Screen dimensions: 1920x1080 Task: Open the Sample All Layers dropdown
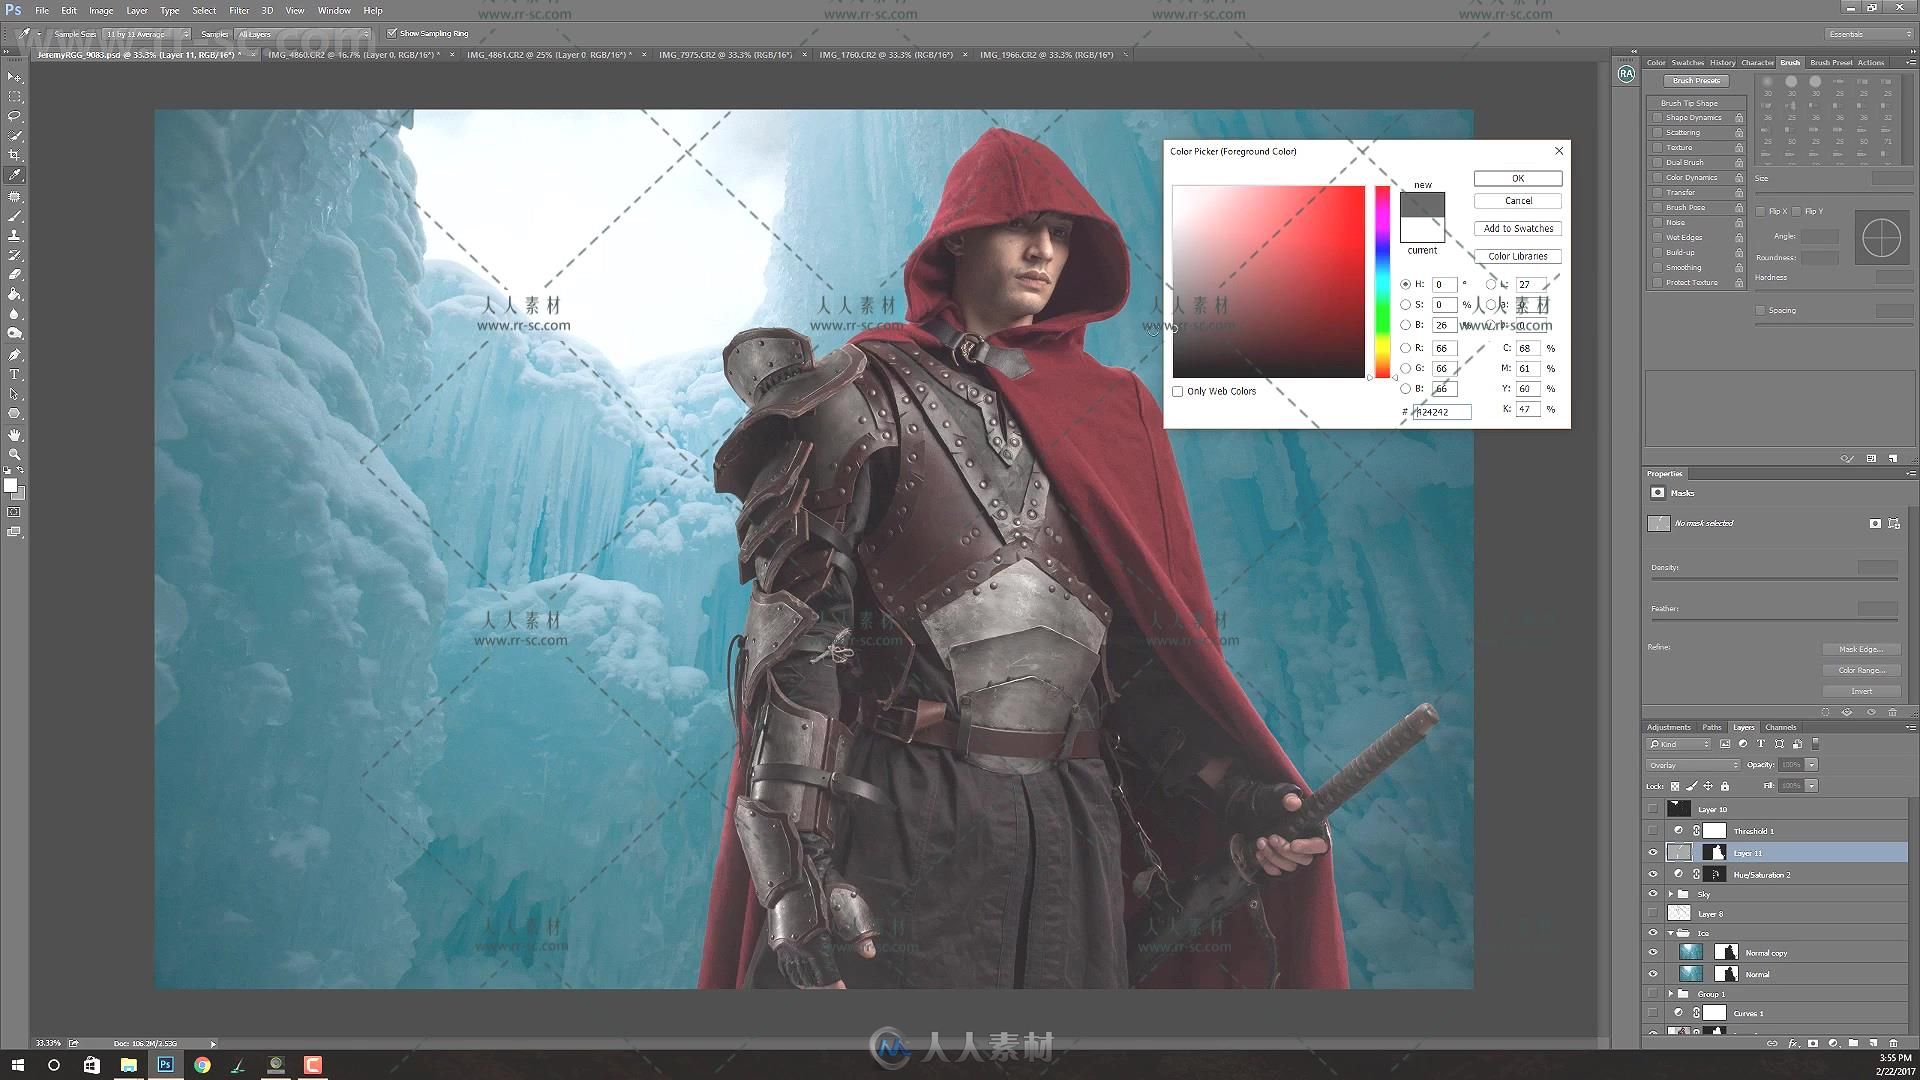303,34
